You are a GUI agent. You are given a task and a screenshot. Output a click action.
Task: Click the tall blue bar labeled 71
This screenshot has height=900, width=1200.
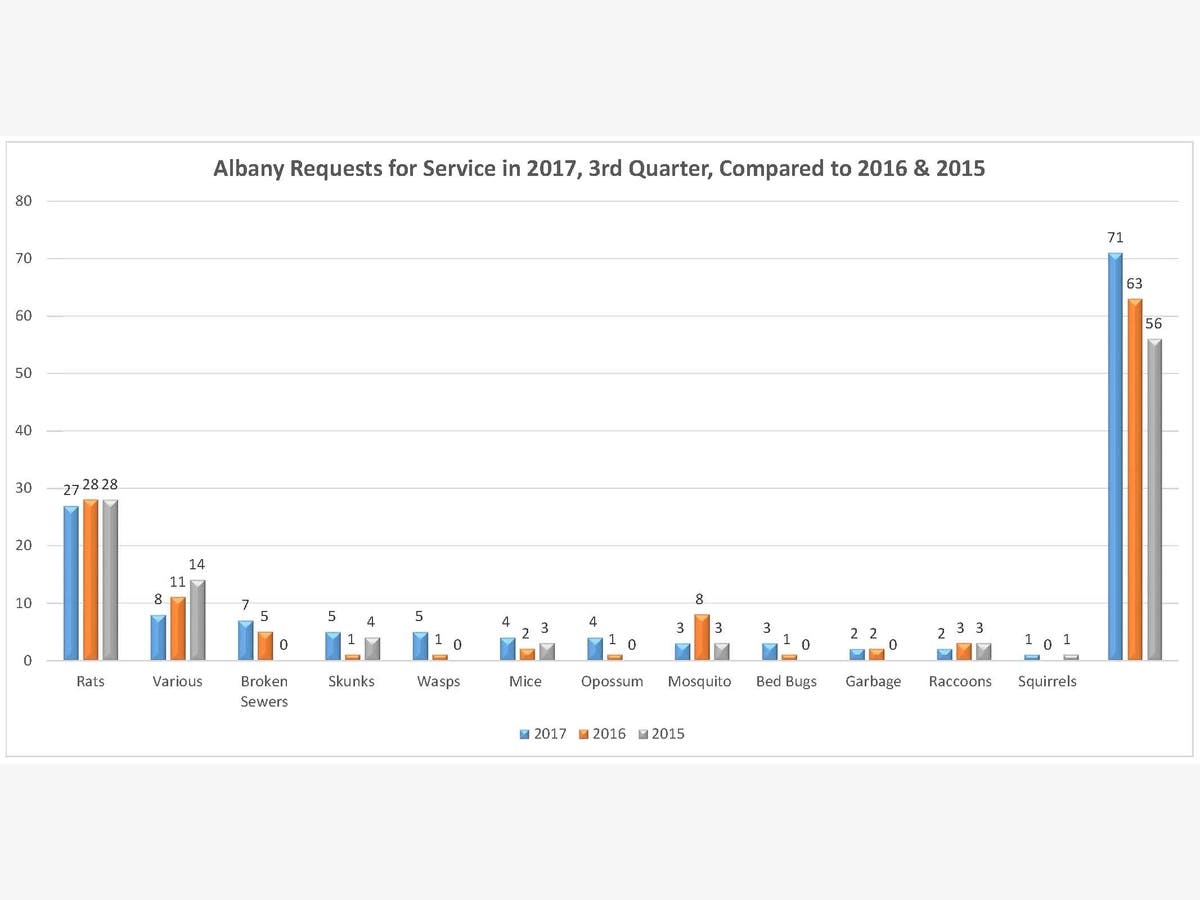[x=1115, y=457]
